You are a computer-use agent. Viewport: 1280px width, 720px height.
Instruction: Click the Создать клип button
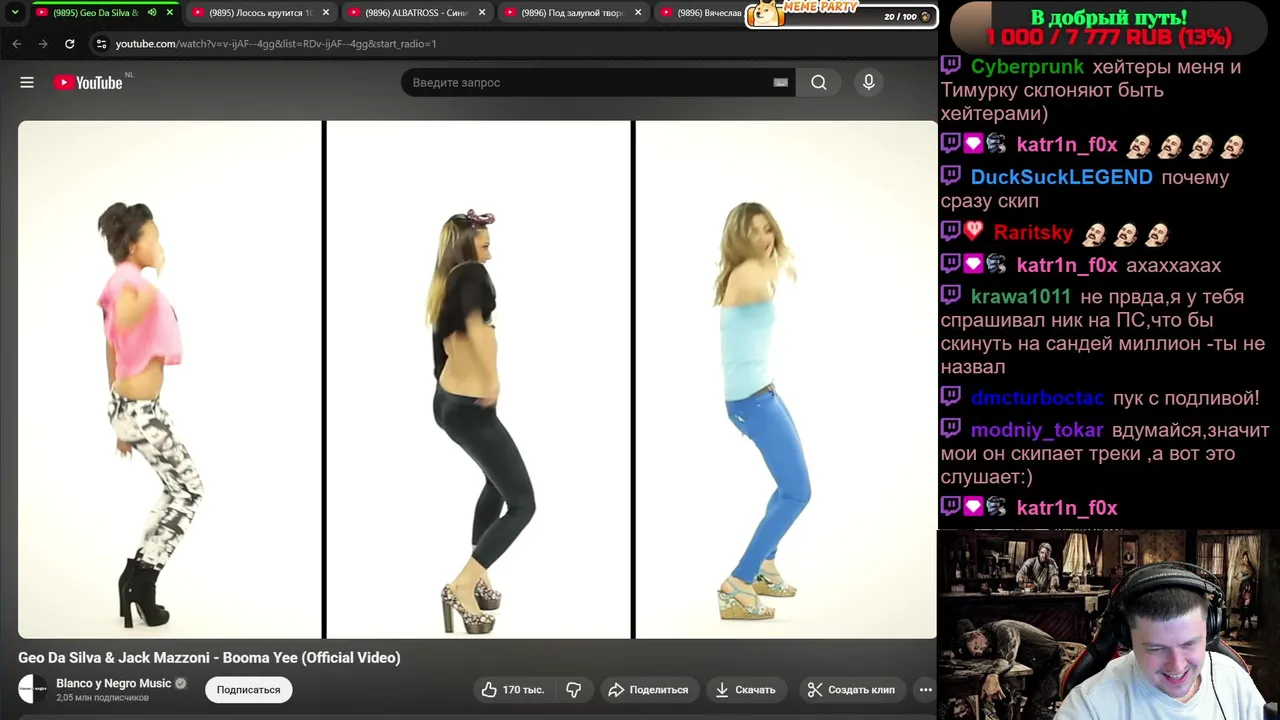pos(851,689)
